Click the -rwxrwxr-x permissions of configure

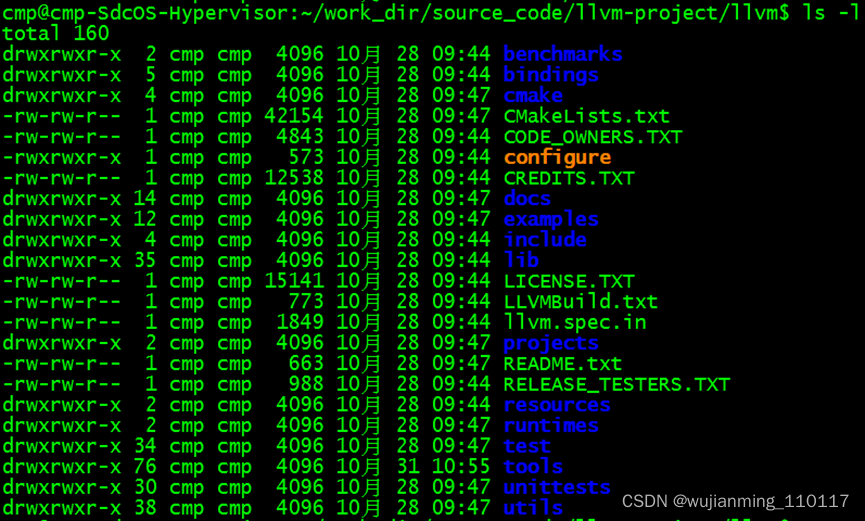pyautogui.click(x=62, y=158)
